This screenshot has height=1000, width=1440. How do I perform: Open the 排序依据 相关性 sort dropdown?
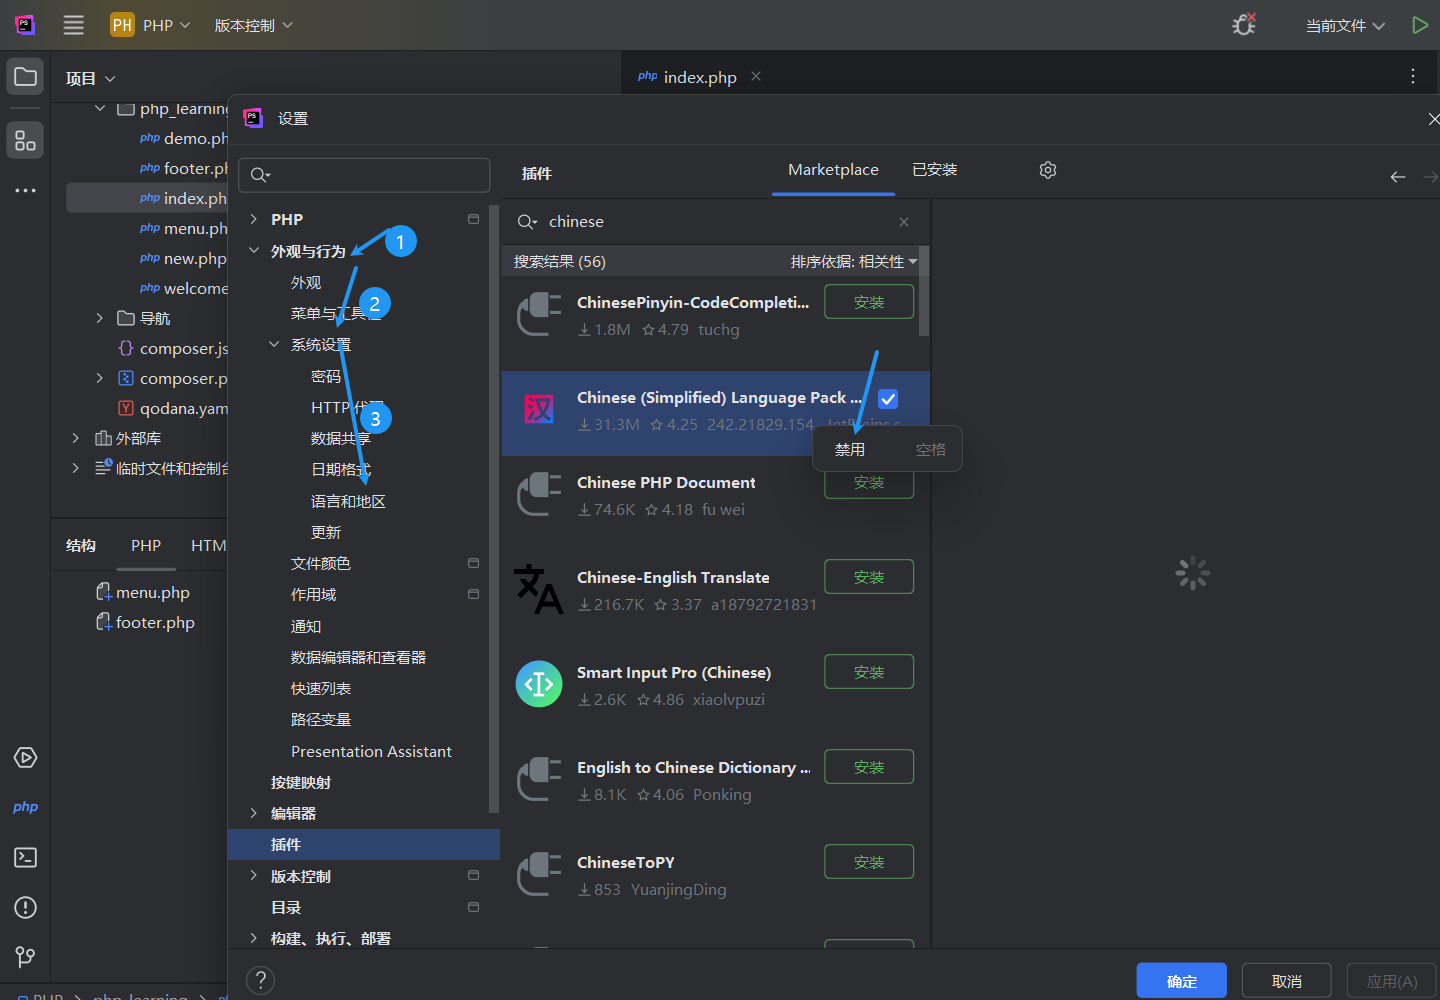(854, 261)
